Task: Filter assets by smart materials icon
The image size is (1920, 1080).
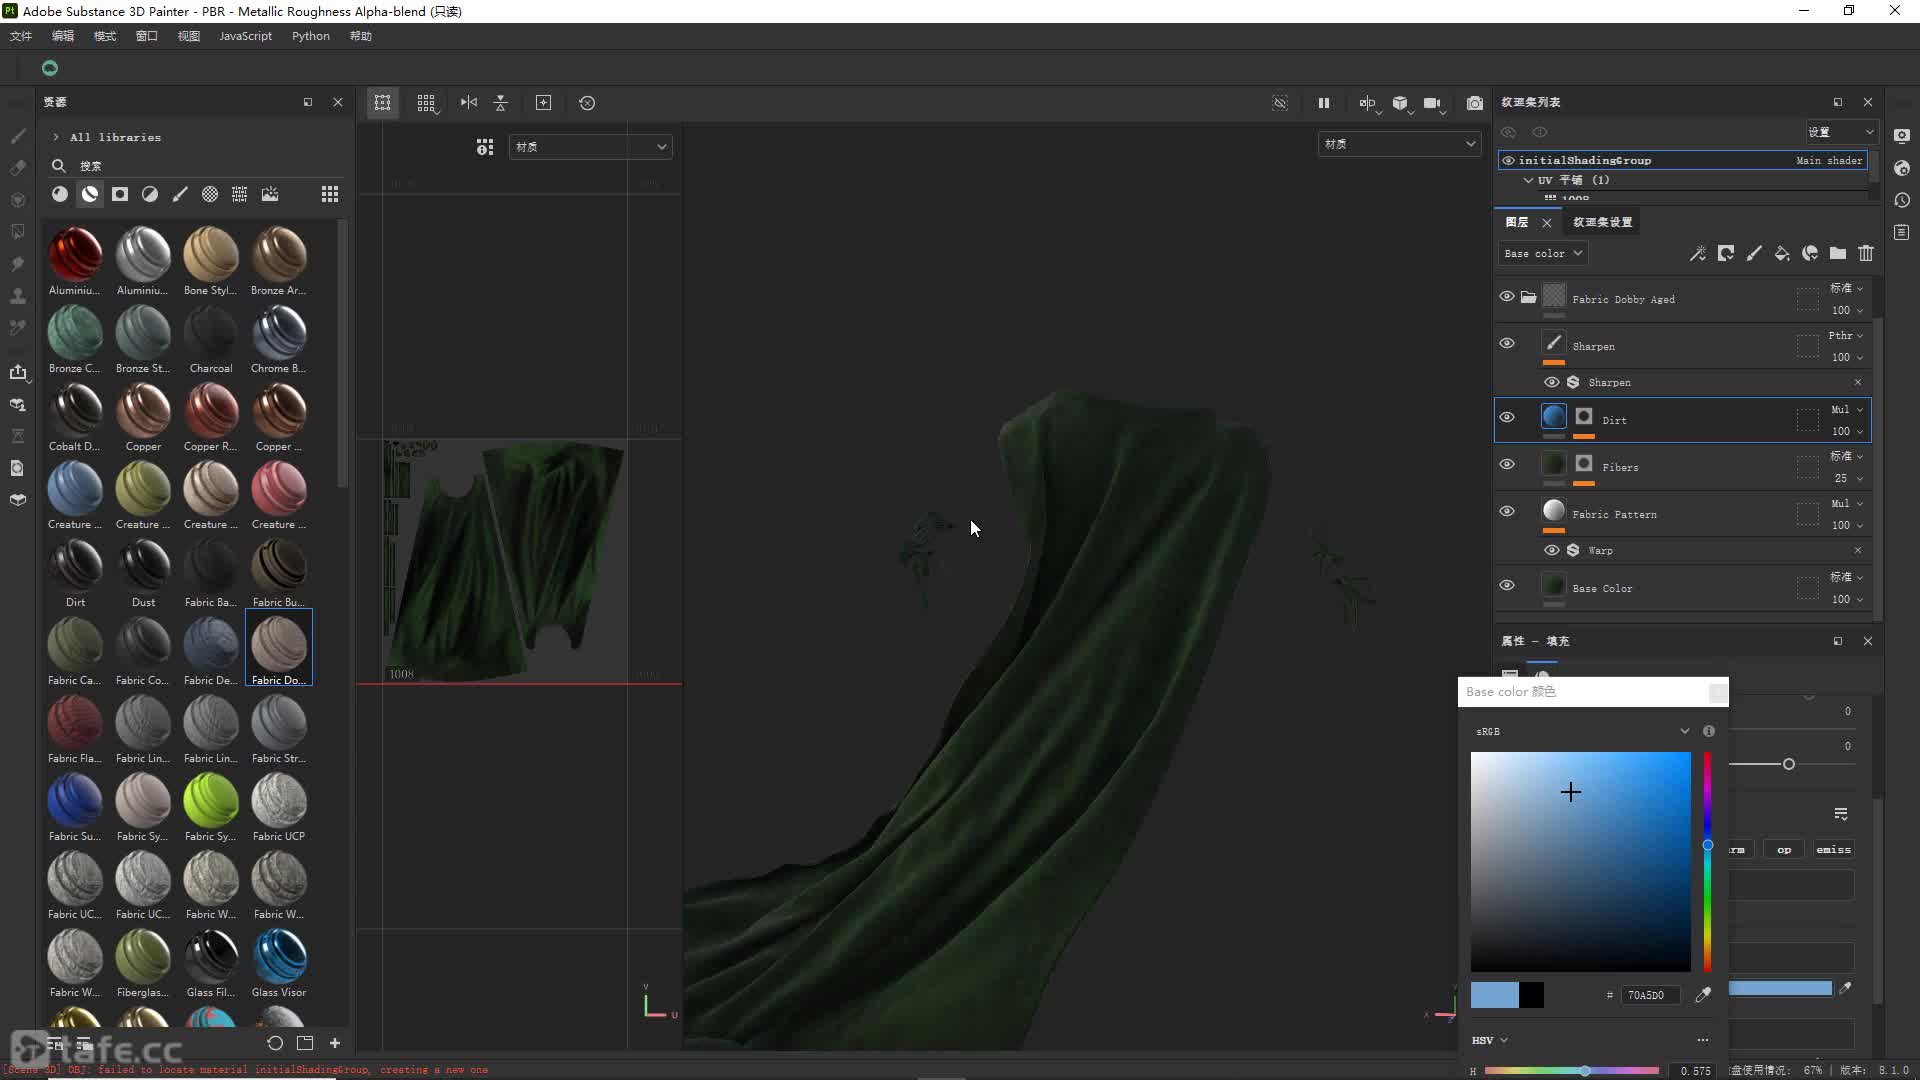Action: (90, 194)
